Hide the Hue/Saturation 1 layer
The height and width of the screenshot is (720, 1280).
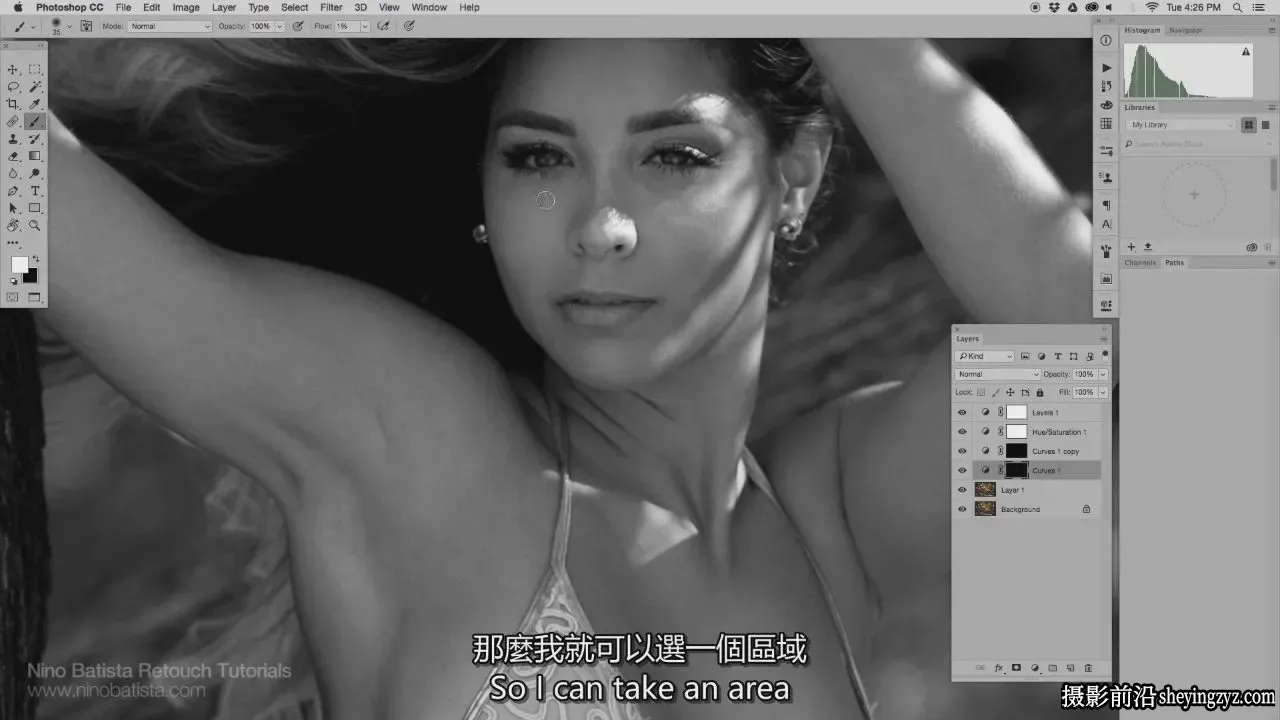coord(962,432)
